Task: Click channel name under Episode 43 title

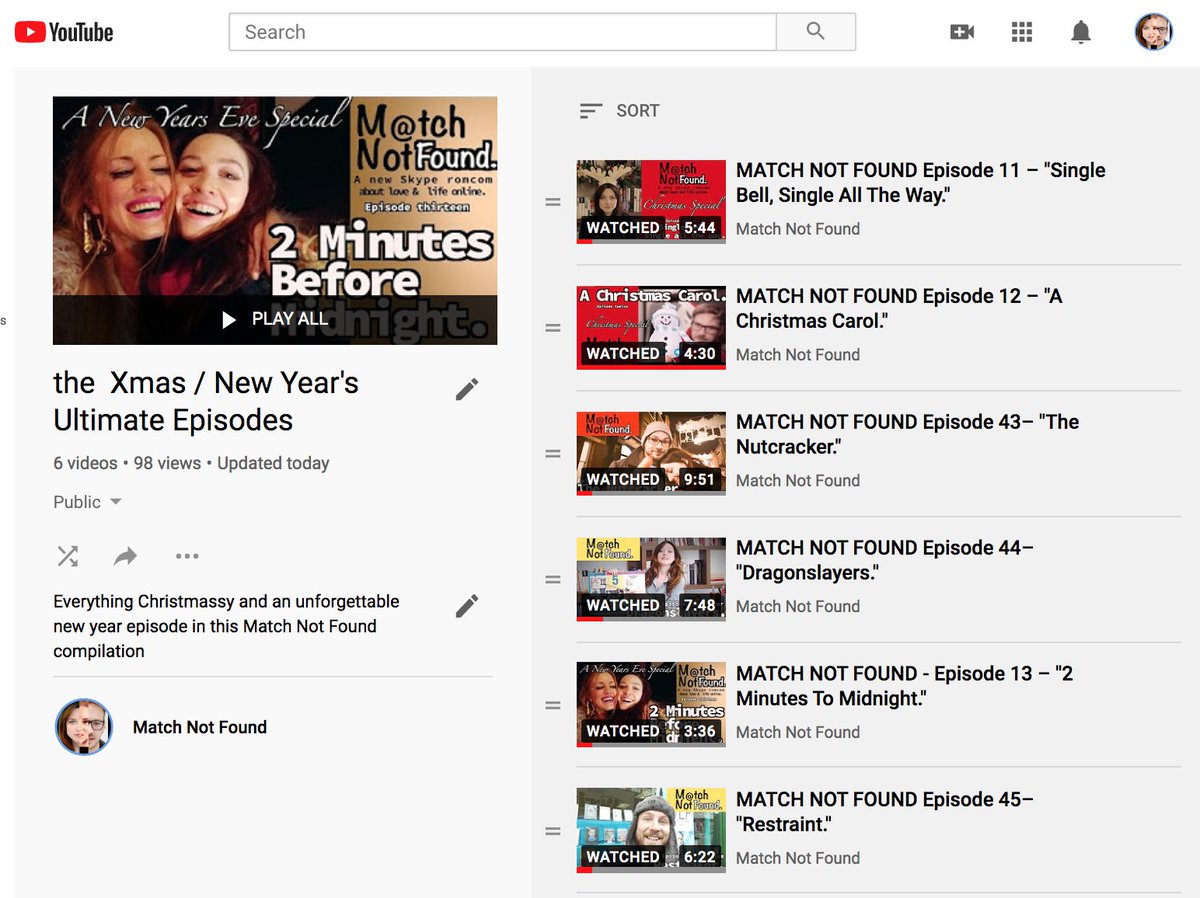Action: click(x=798, y=481)
